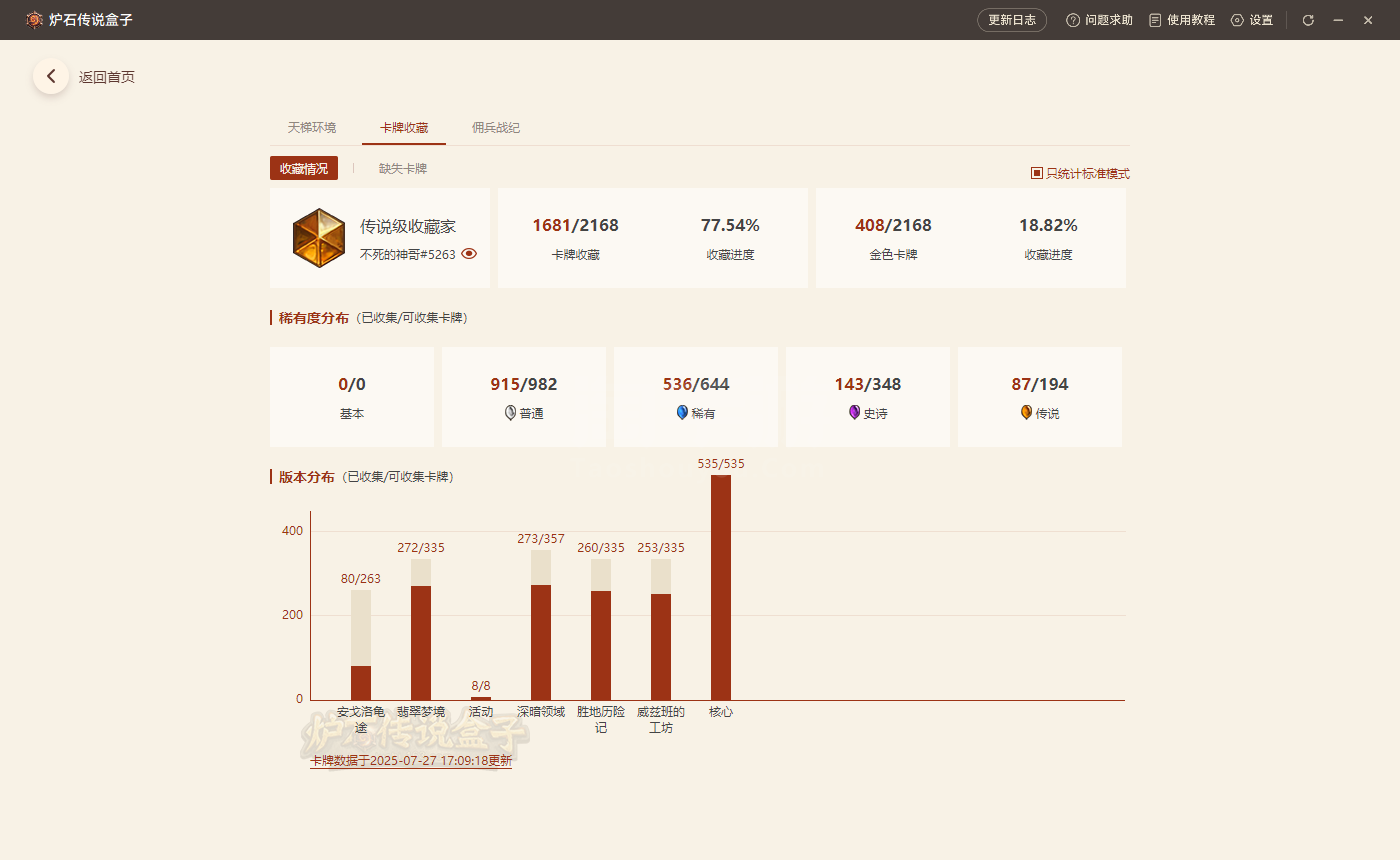This screenshot has height=860, width=1400.
Task: Click the 威兹班的工坊 chart bar
Action: tap(661, 629)
